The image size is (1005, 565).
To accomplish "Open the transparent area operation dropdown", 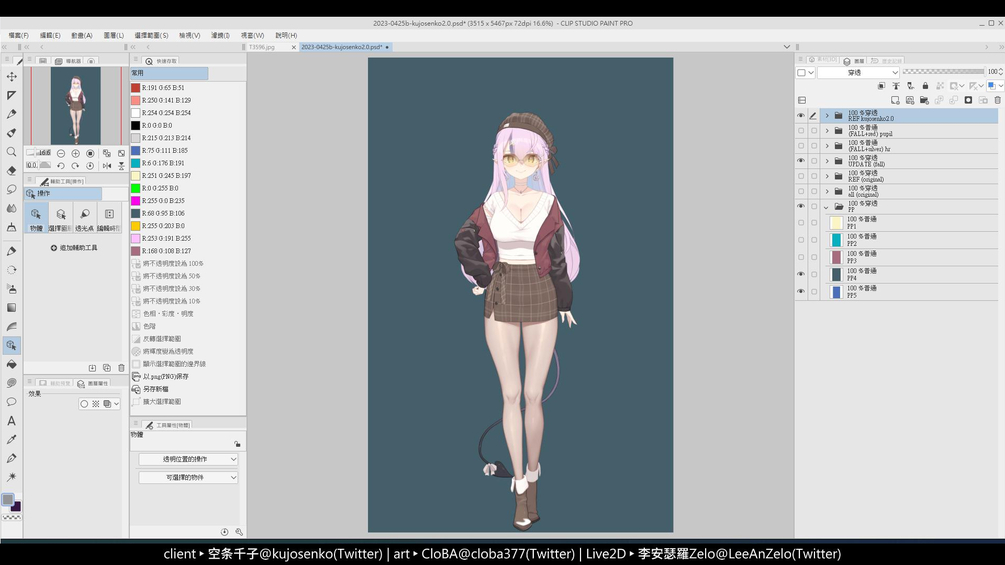I will (188, 459).
